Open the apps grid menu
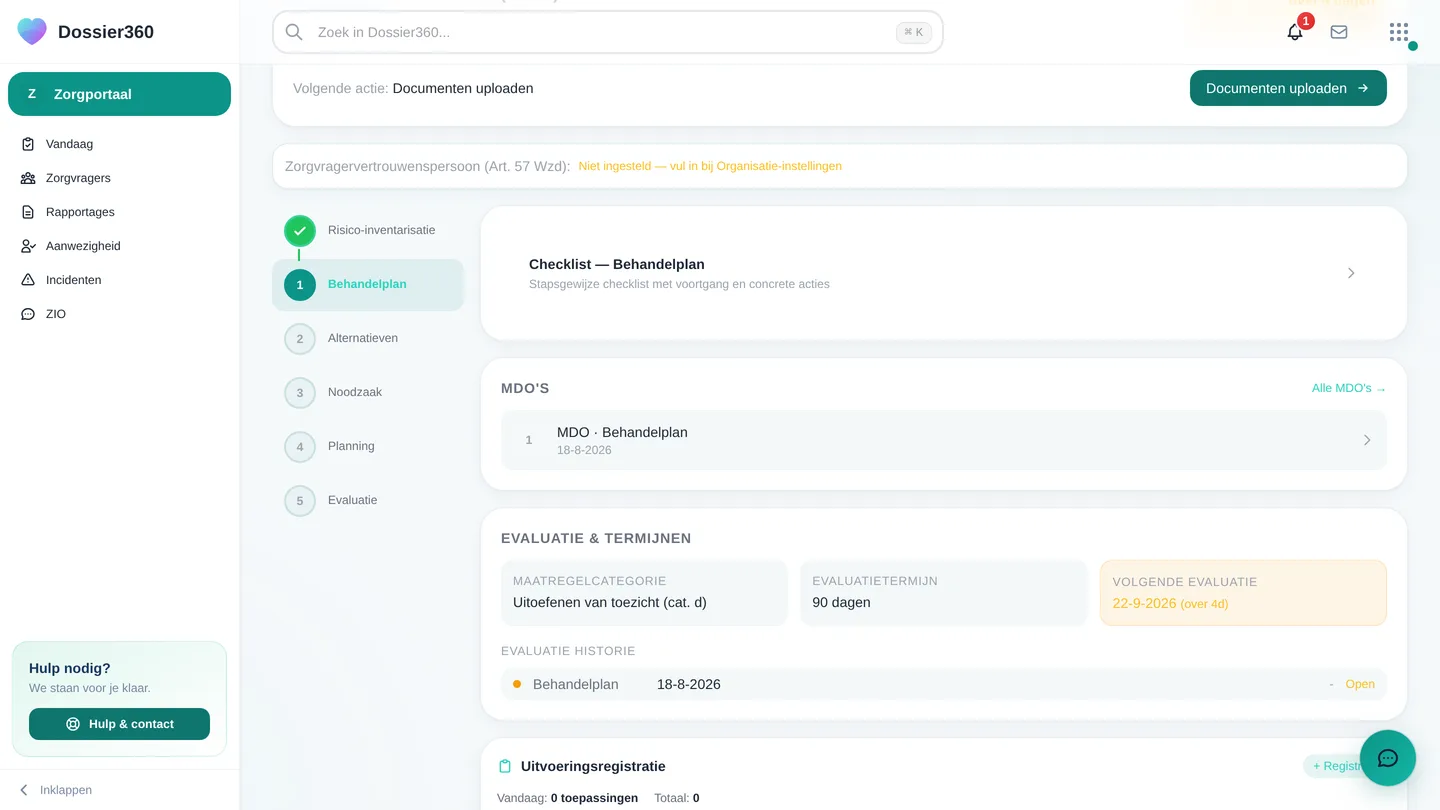Screen dimensions: 1440x810 tap(1399, 32)
